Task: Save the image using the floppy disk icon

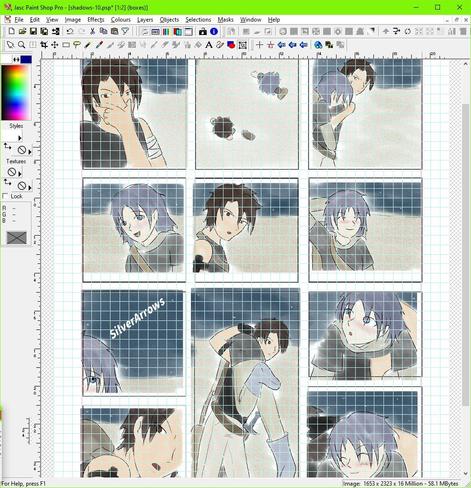Action: tap(33, 31)
